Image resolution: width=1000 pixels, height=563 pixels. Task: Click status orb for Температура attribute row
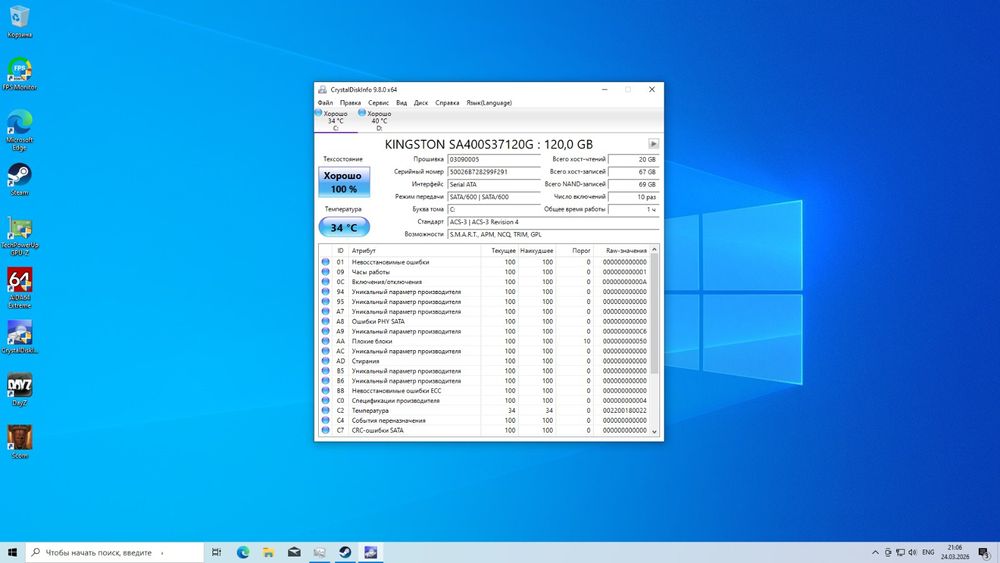coord(325,411)
